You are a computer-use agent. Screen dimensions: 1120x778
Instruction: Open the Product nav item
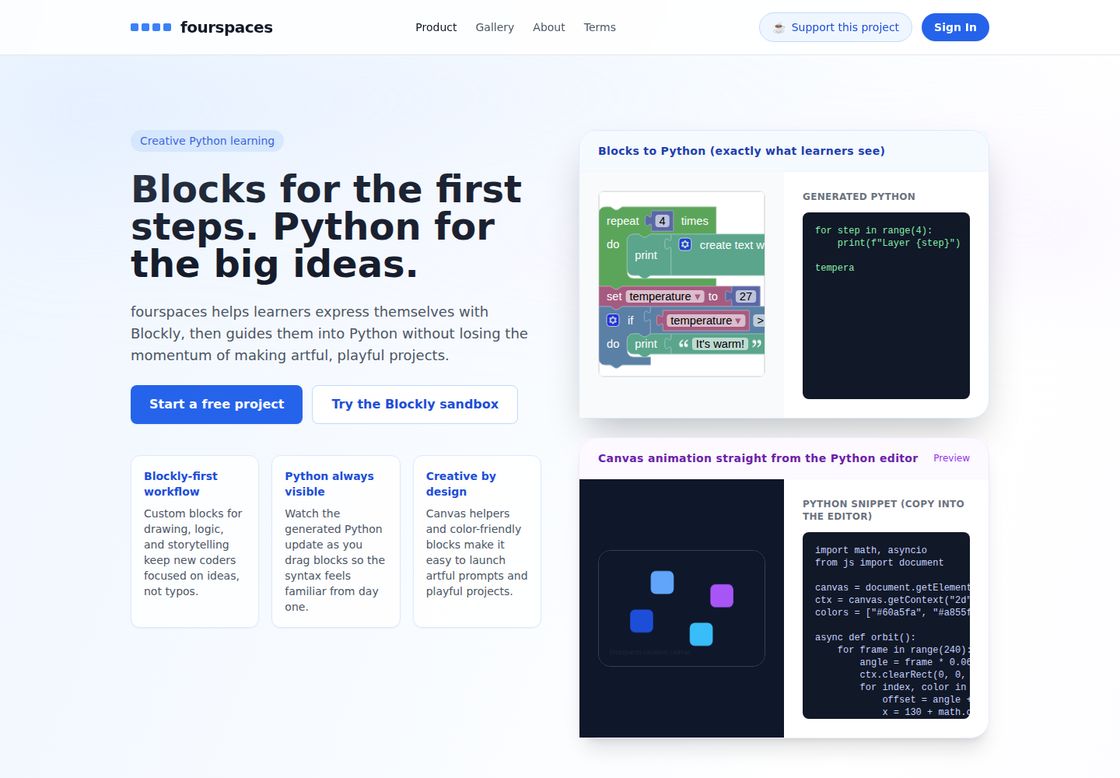tap(436, 27)
